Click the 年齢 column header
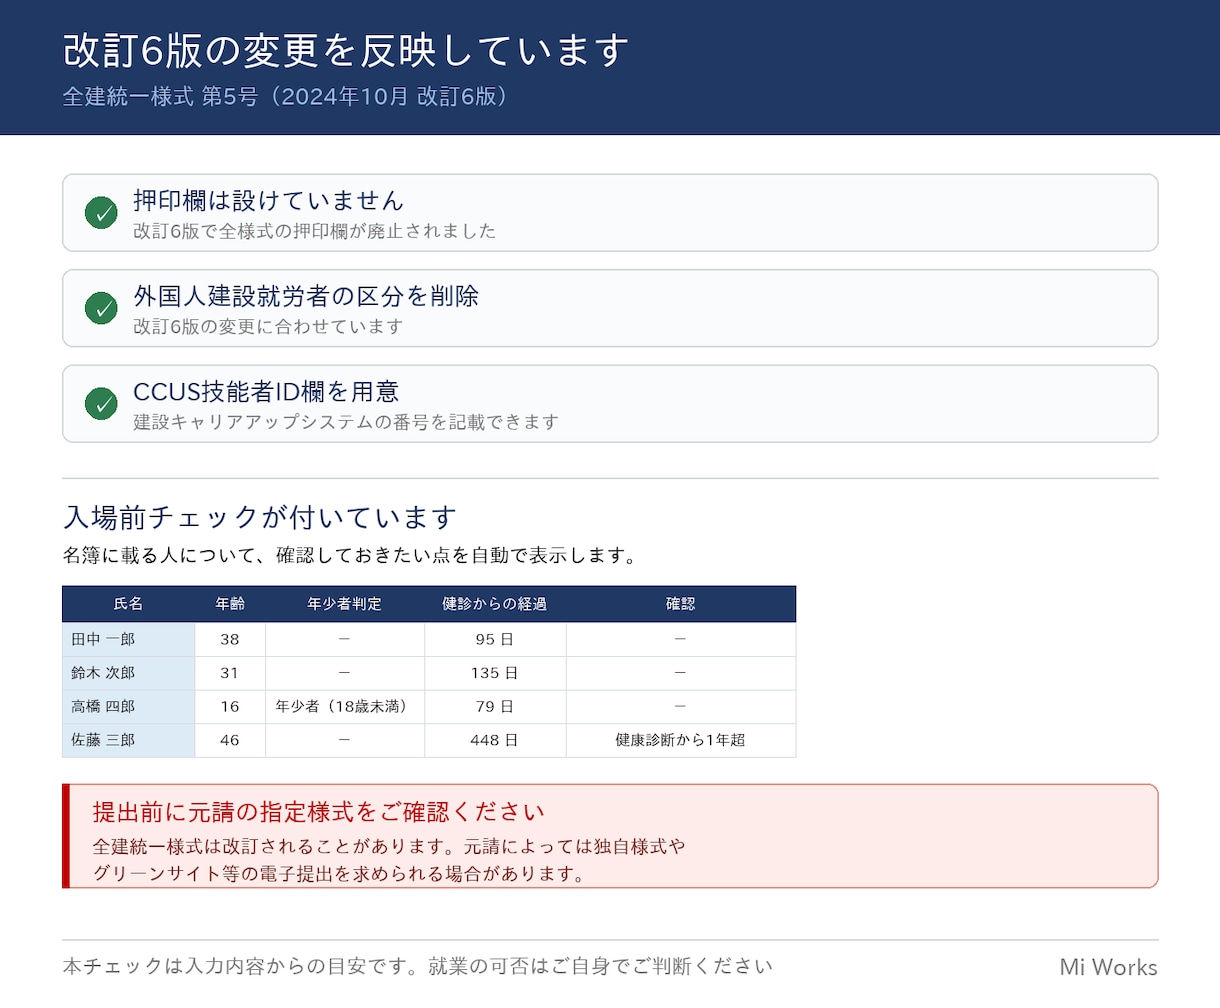Image resolution: width=1220 pixels, height=1008 pixels. click(230, 604)
